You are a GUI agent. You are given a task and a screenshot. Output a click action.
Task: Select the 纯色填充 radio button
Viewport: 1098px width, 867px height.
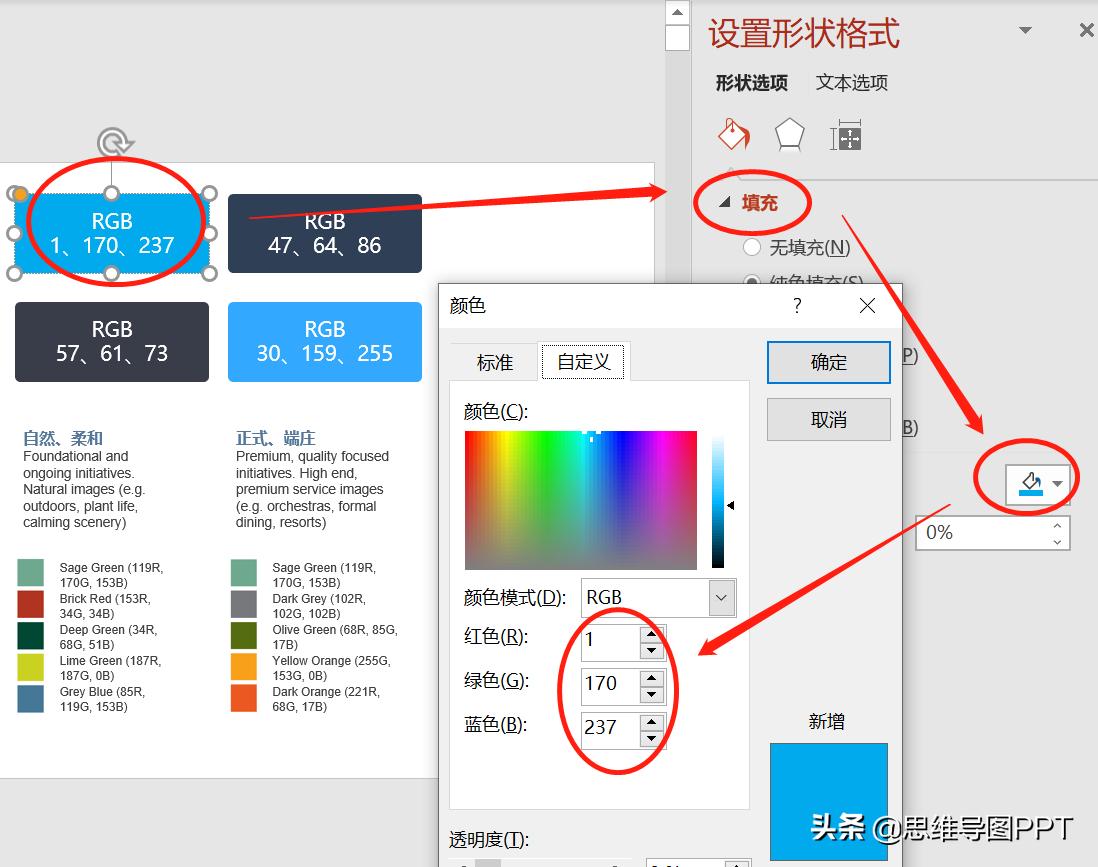click(751, 281)
